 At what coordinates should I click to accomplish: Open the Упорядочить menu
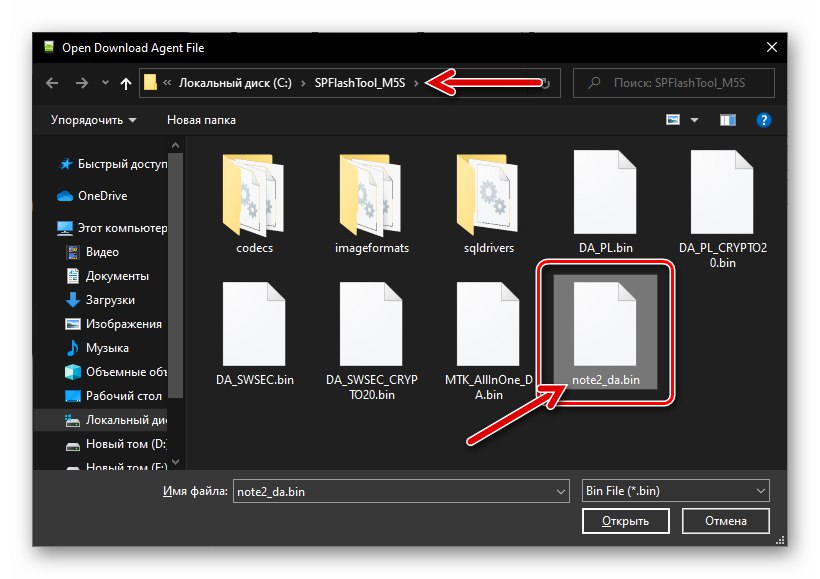[x=93, y=120]
